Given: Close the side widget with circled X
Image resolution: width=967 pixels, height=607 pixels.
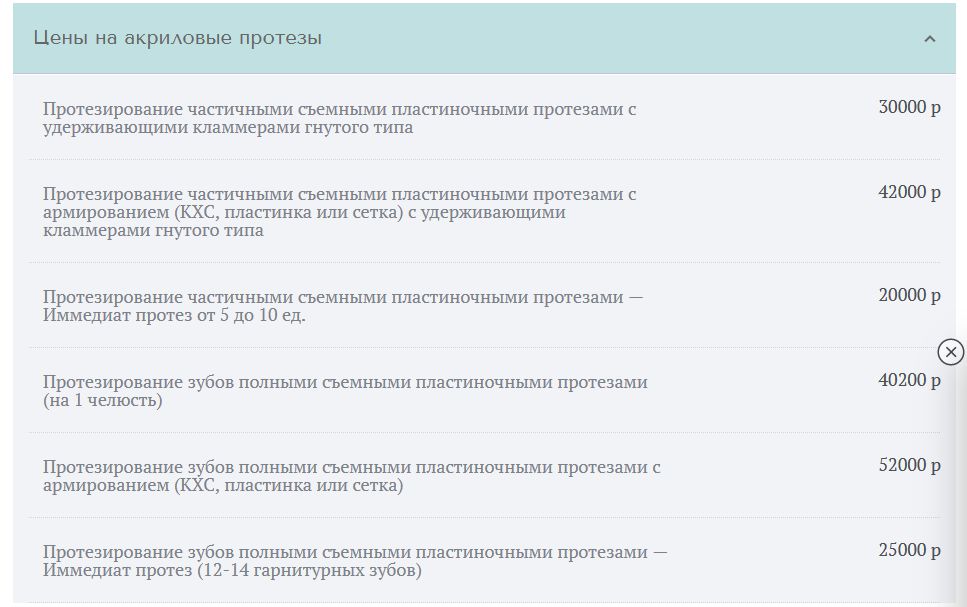Looking at the screenshot, I should point(950,352).
